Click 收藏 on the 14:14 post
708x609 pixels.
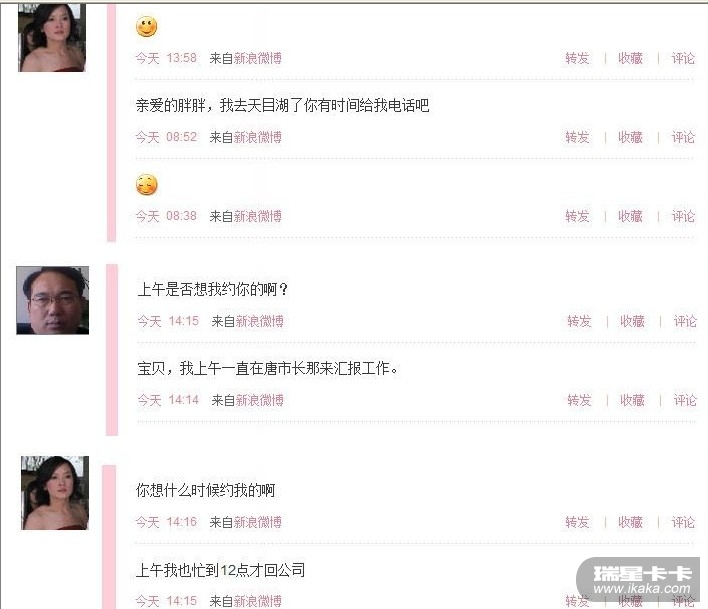pos(632,400)
